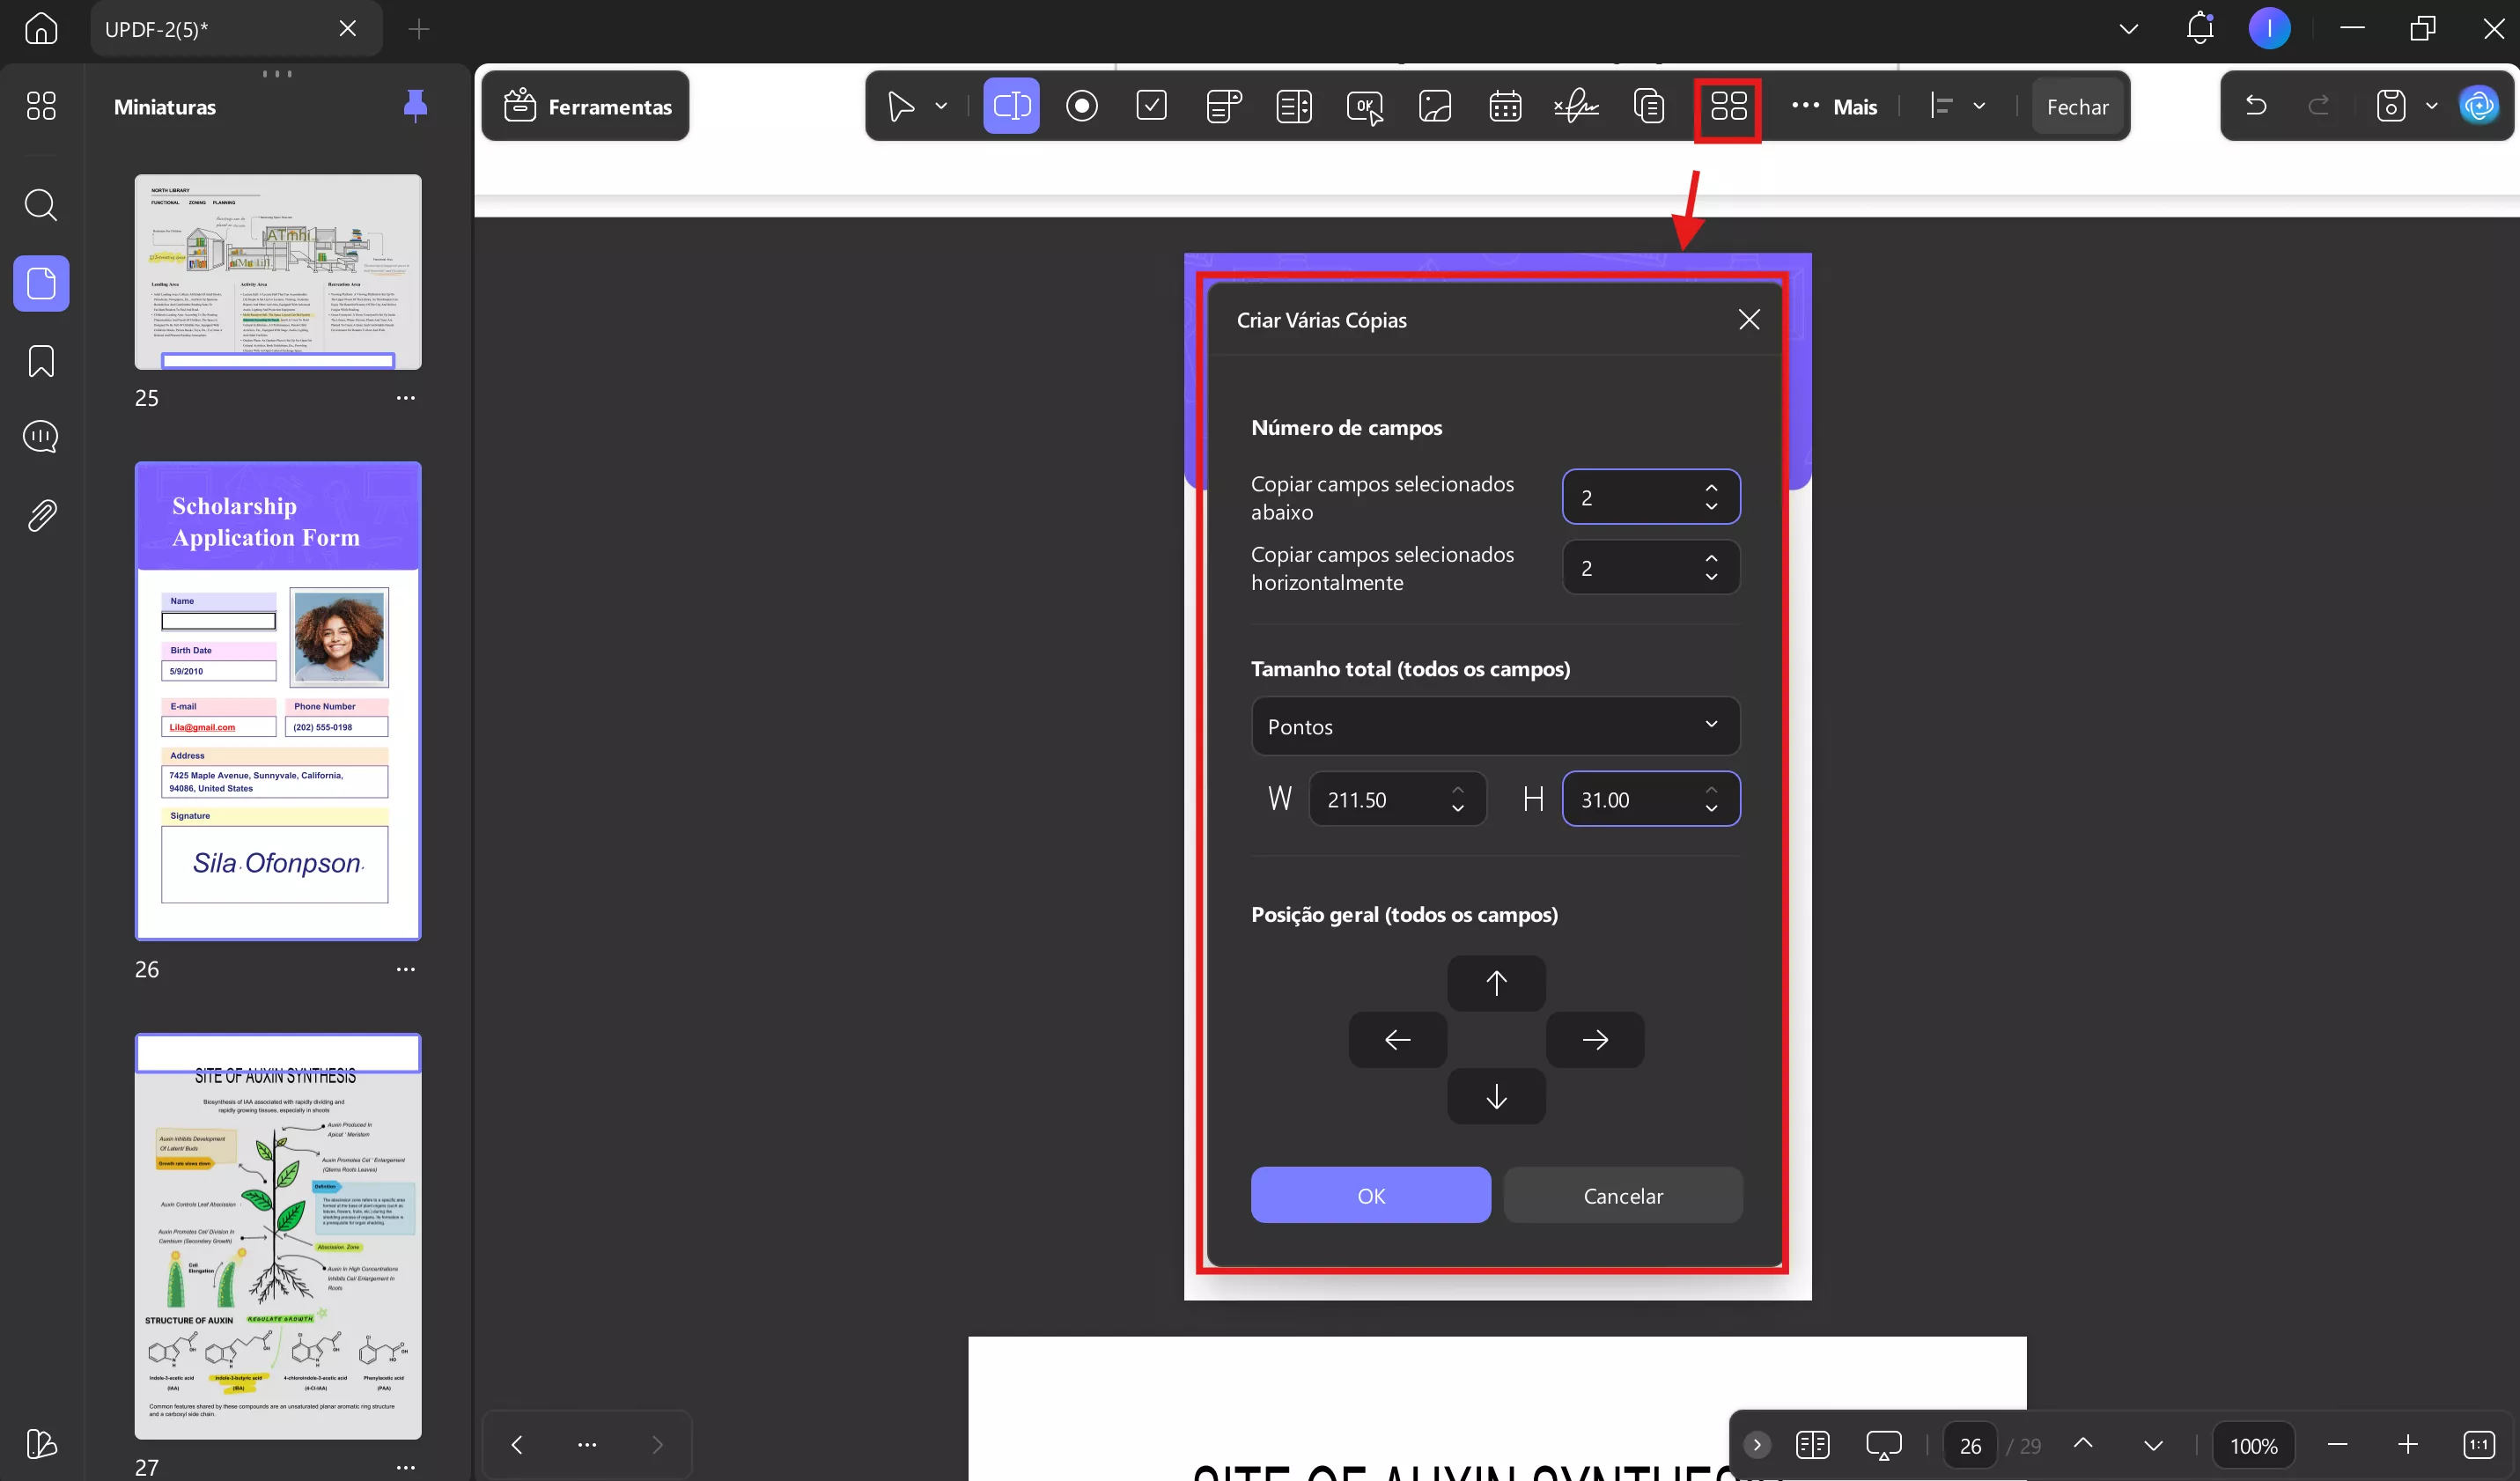Image resolution: width=2520 pixels, height=1481 pixels.
Task: Move all fields left arrow button
Action: (x=1397, y=1040)
